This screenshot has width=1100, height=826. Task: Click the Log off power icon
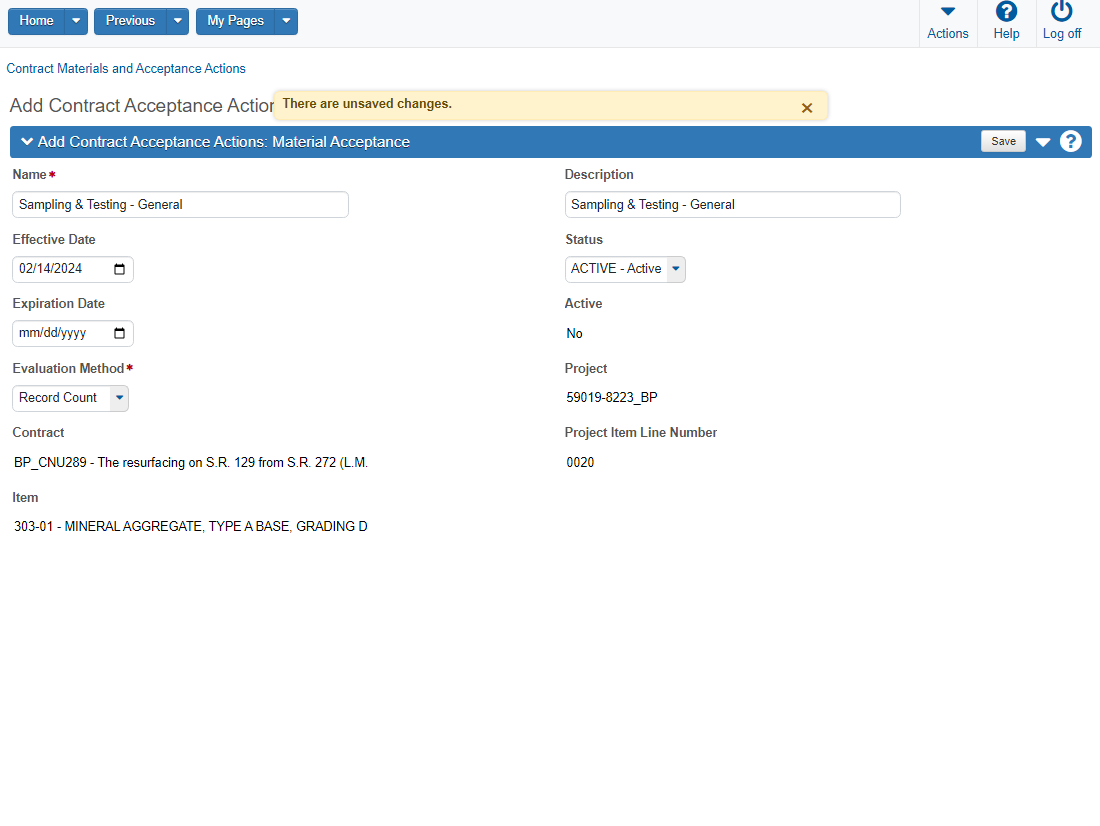[1061, 12]
